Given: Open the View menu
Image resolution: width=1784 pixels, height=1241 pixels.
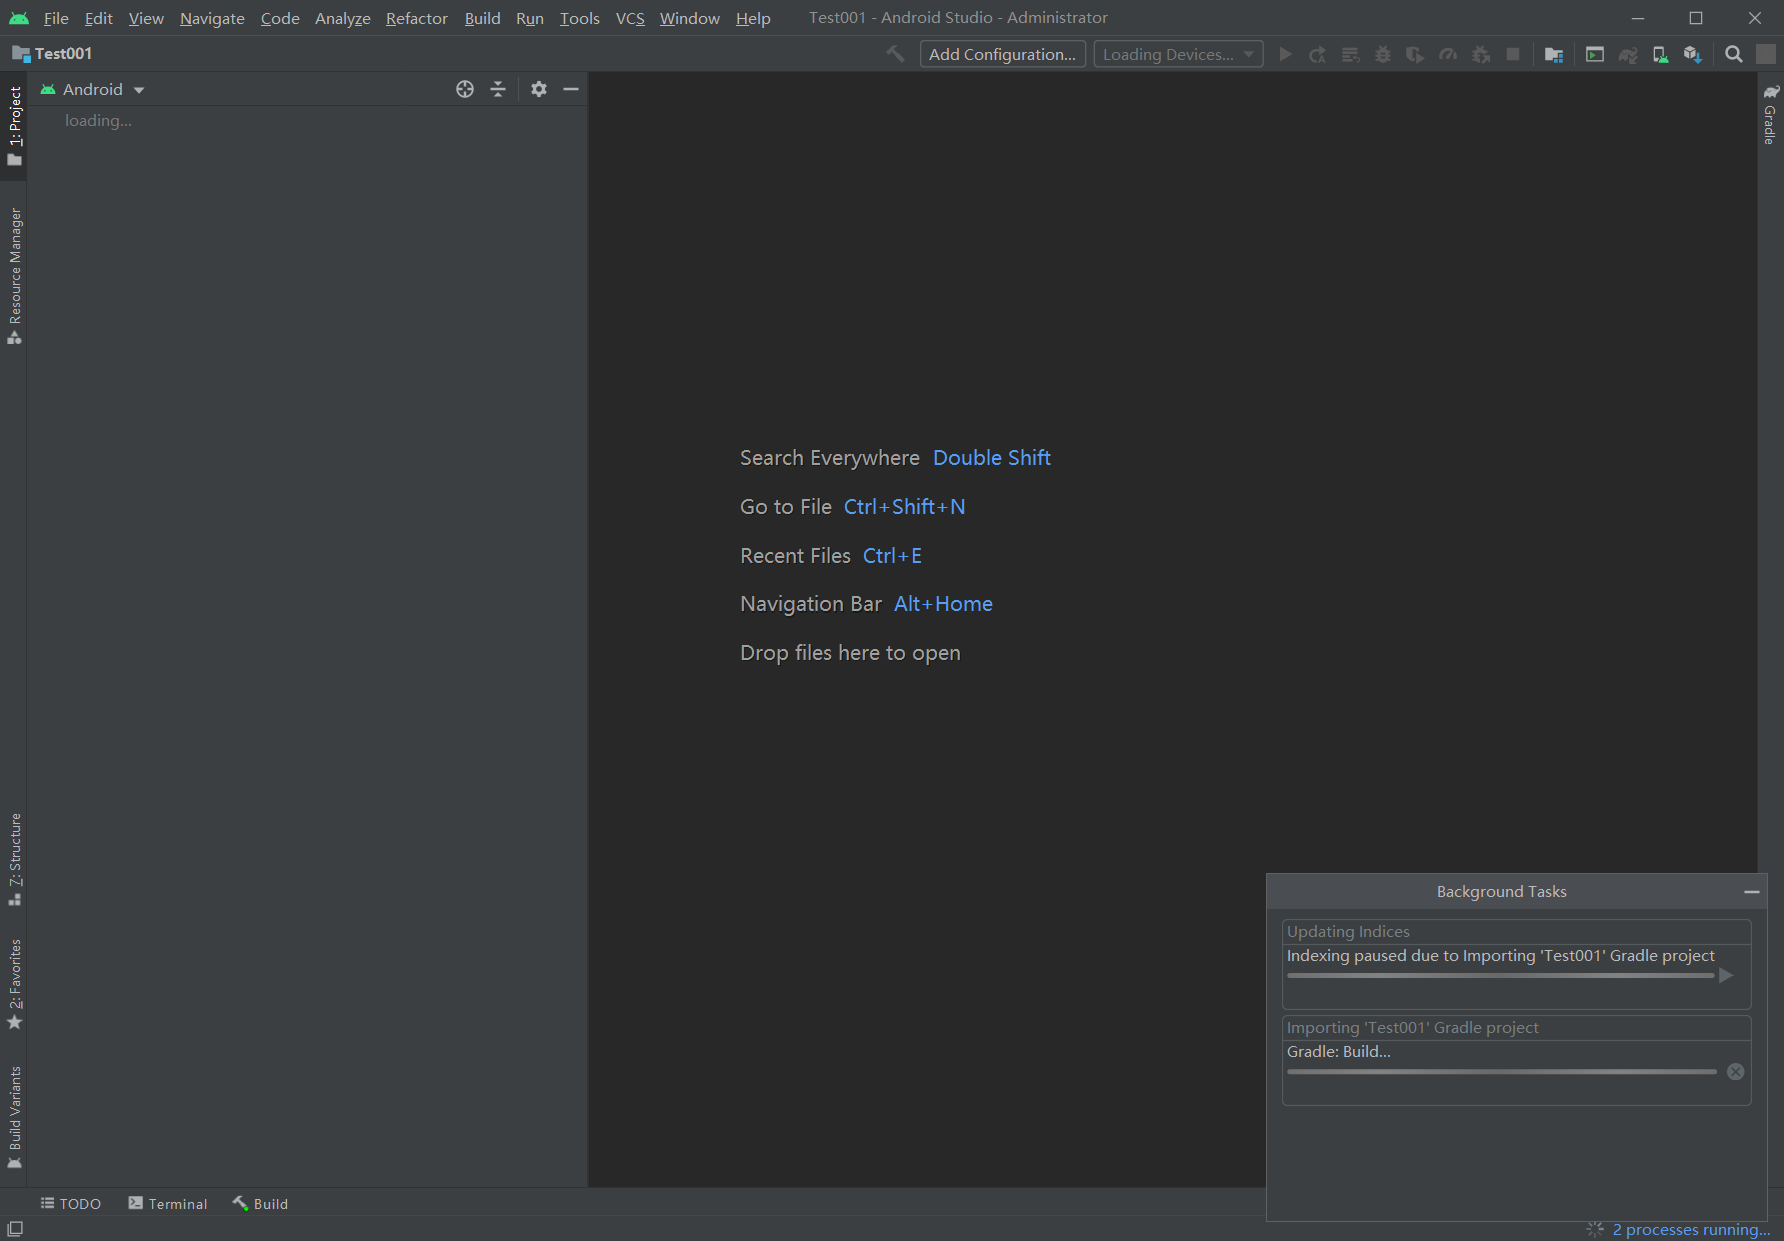Looking at the screenshot, I should point(146,18).
